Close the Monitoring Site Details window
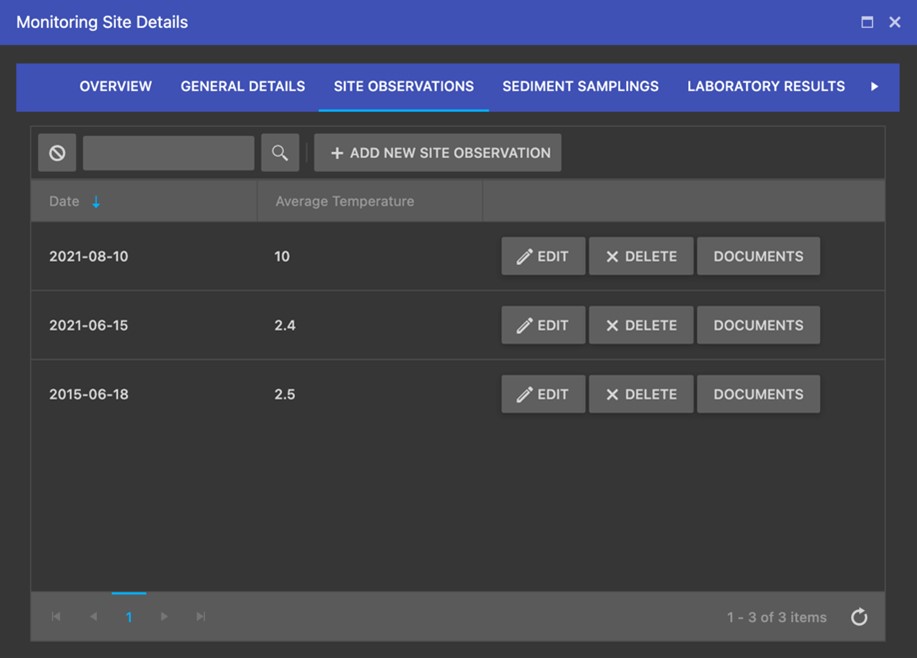Viewport: 917px width, 658px height. [x=895, y=22]
